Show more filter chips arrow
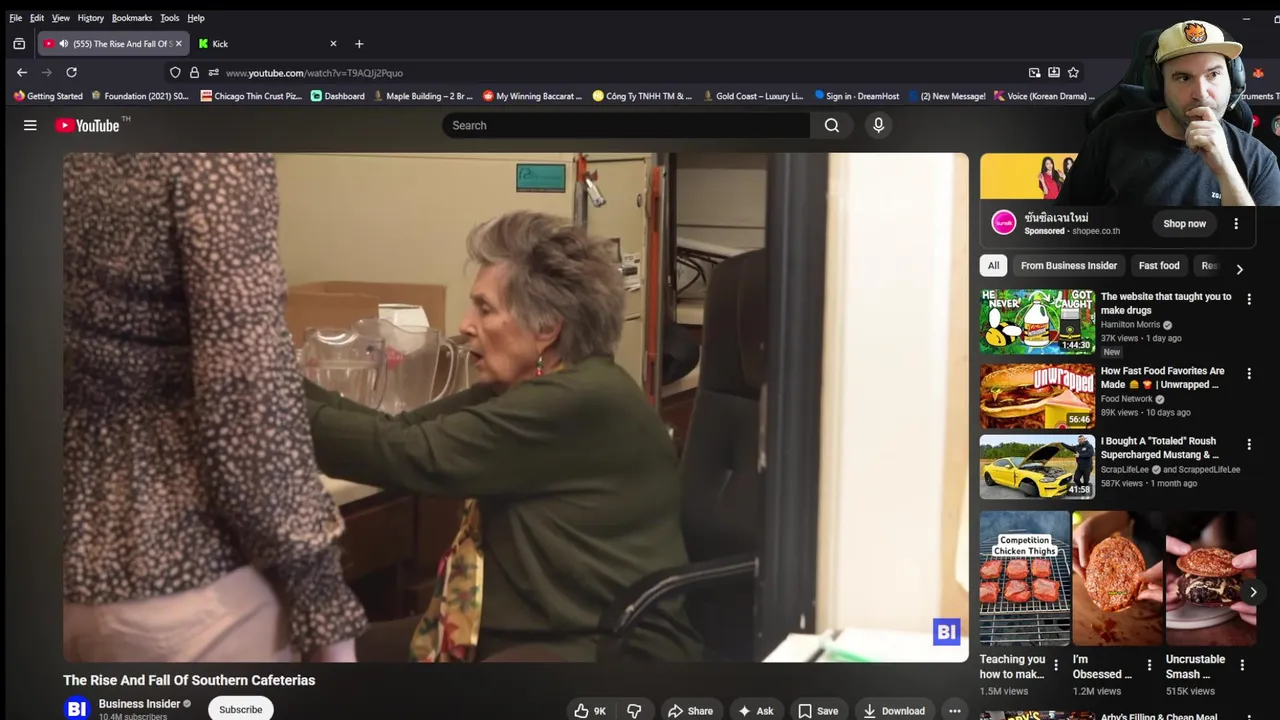The height and width of the screenshot is (720, 1280). point(1239,269)
